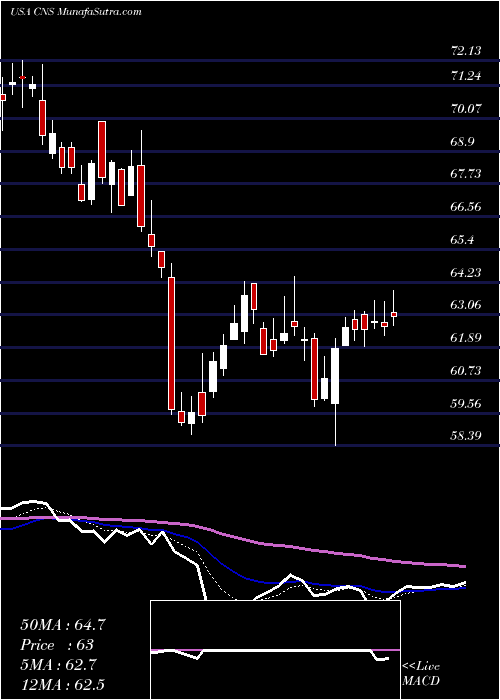The width and height of the screenshot is (500, 700).
Task: Click the 'Price : 63' readout
Action: (57, 645)
